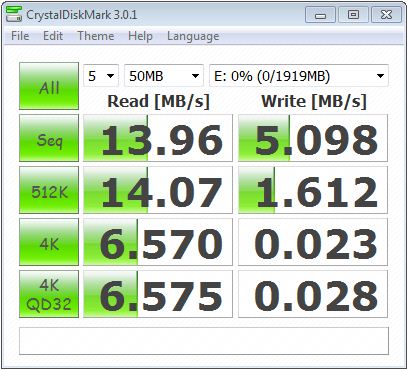Open the Language menu
The width and height of the screenshot is (407, 370).
coord(193,36)
